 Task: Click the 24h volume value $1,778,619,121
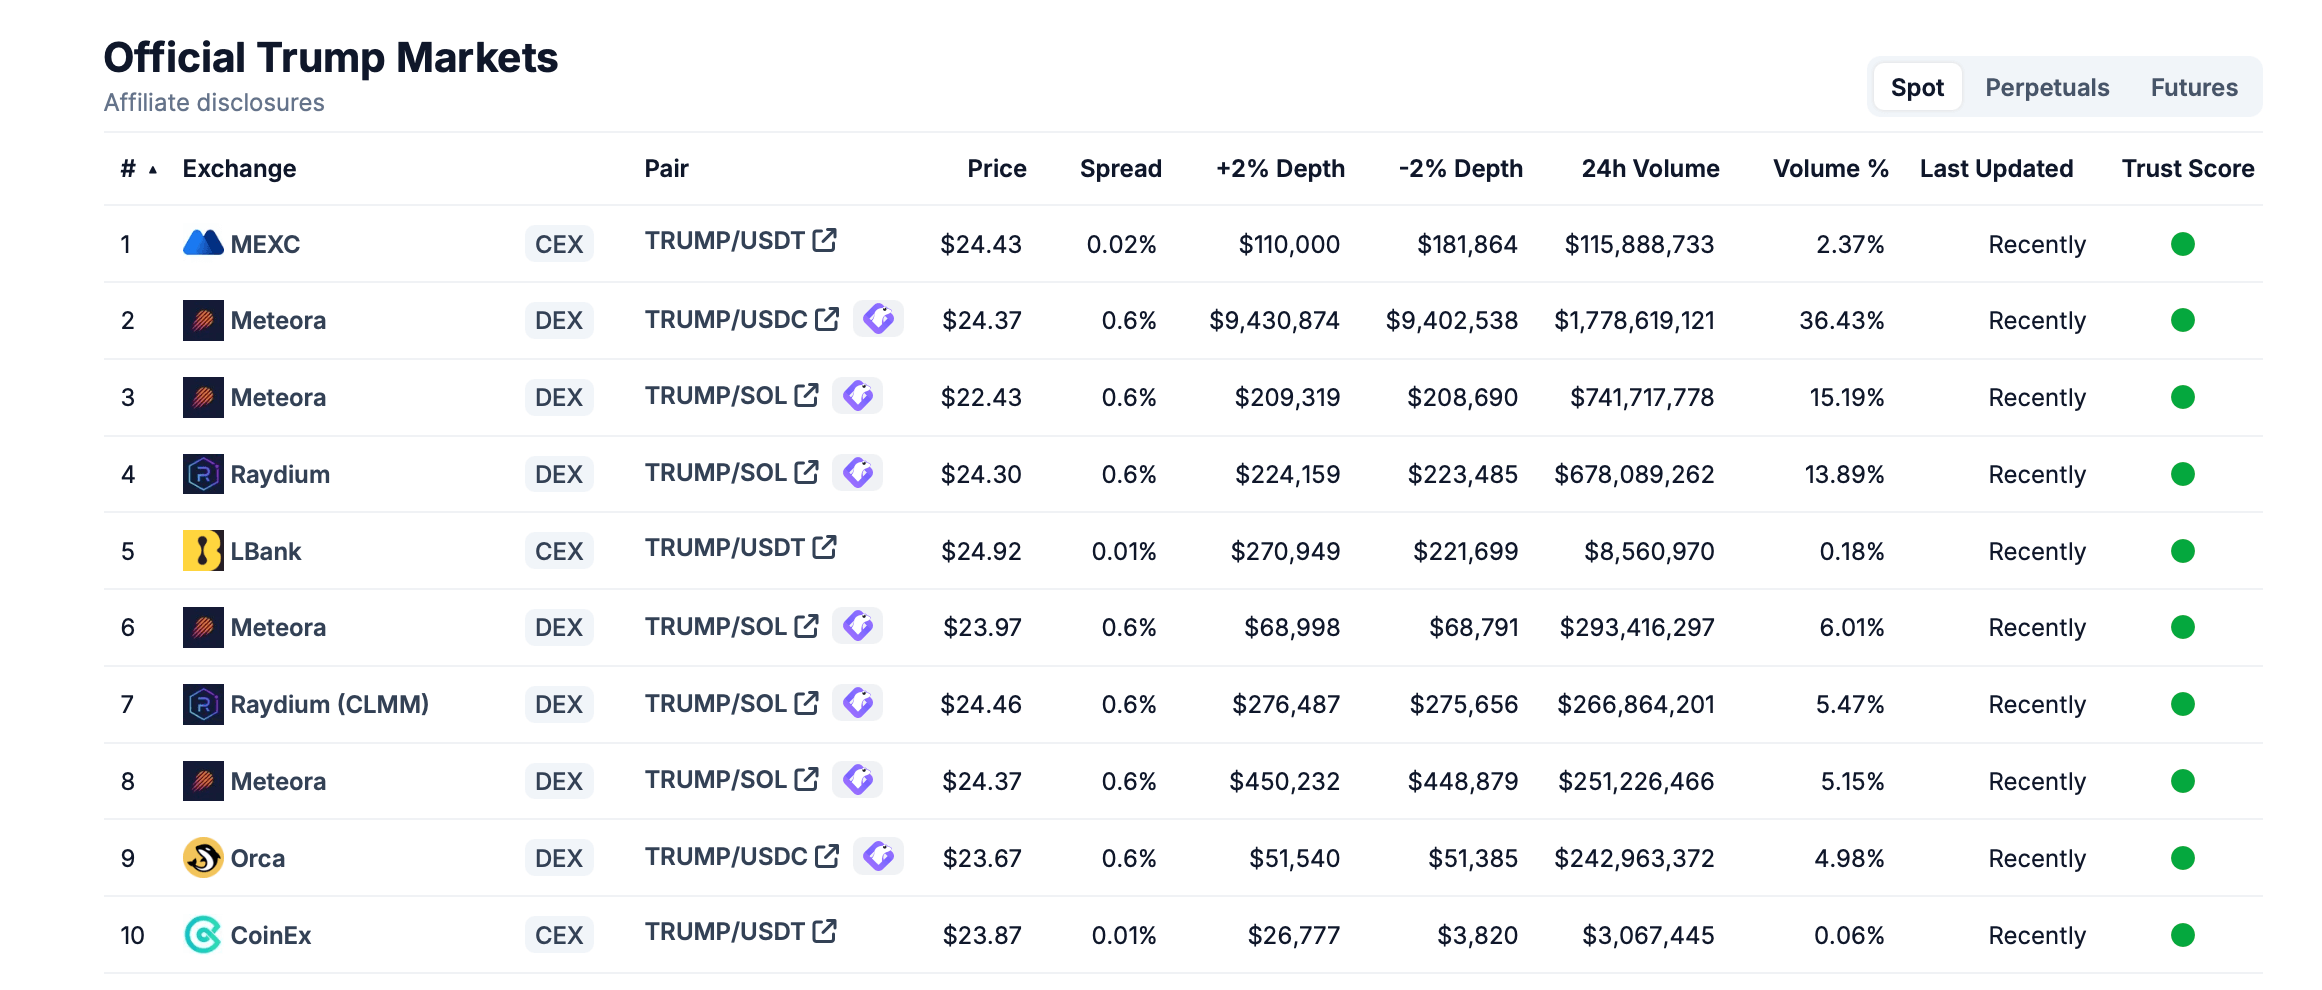pos(1634,321)
